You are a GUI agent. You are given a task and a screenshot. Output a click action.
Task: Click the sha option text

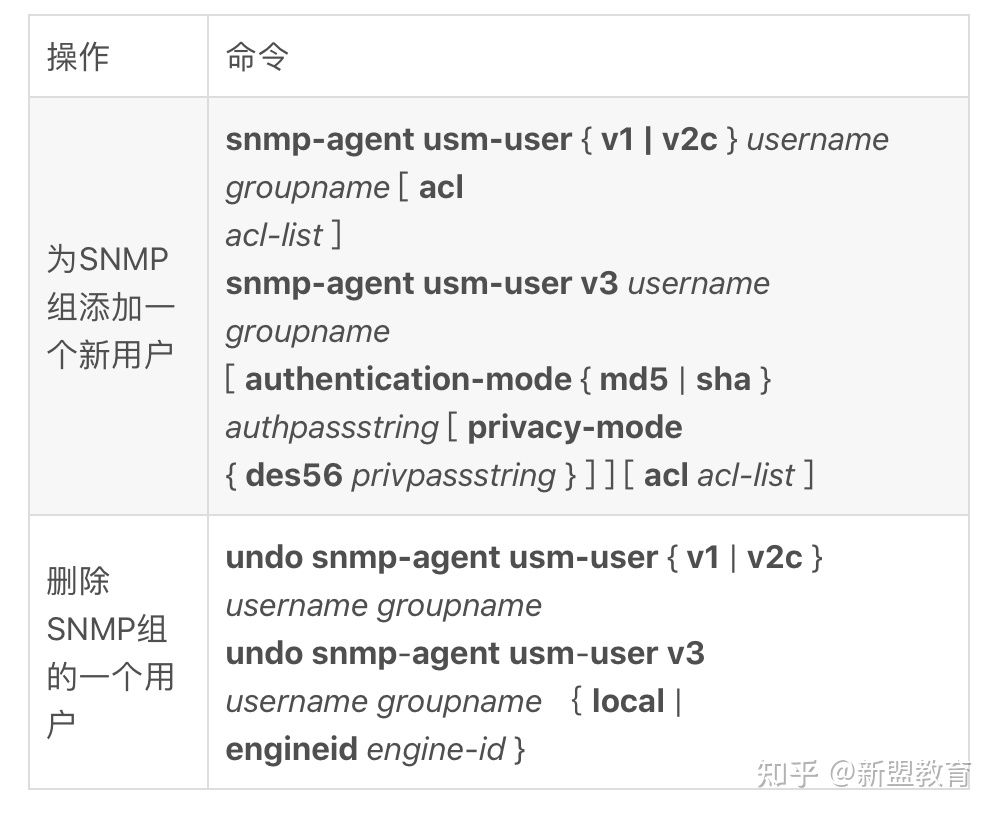point(723,379)
